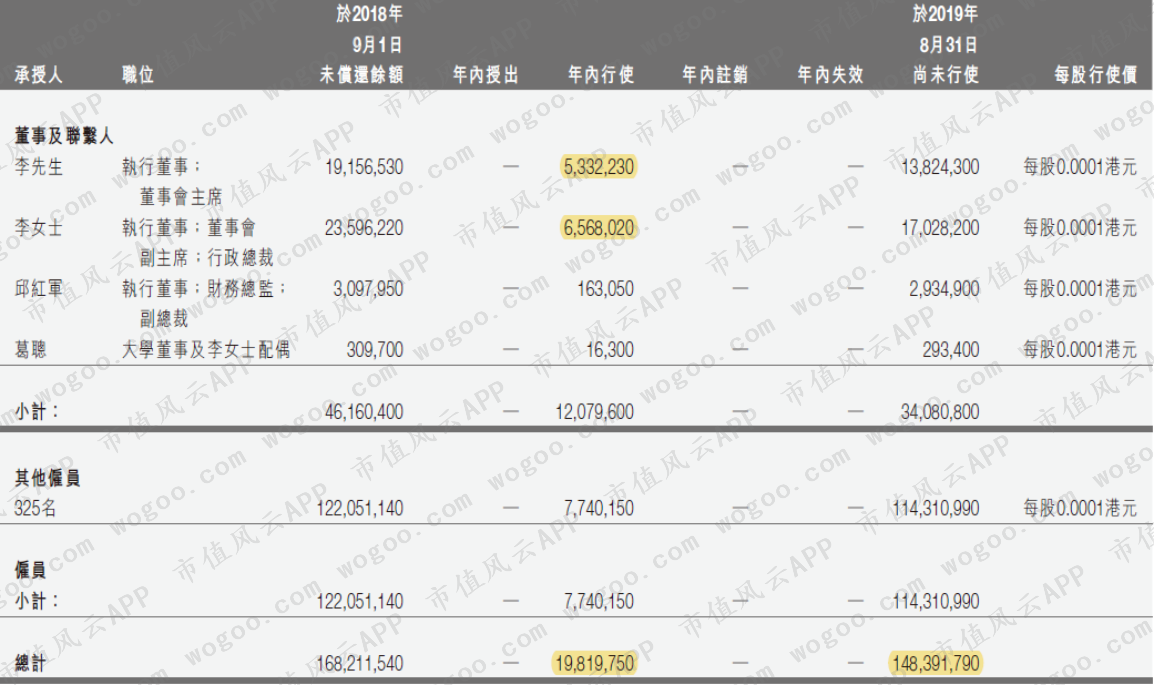Select the name 李先生
The image size is (1154, 685).
click(38, 167)
